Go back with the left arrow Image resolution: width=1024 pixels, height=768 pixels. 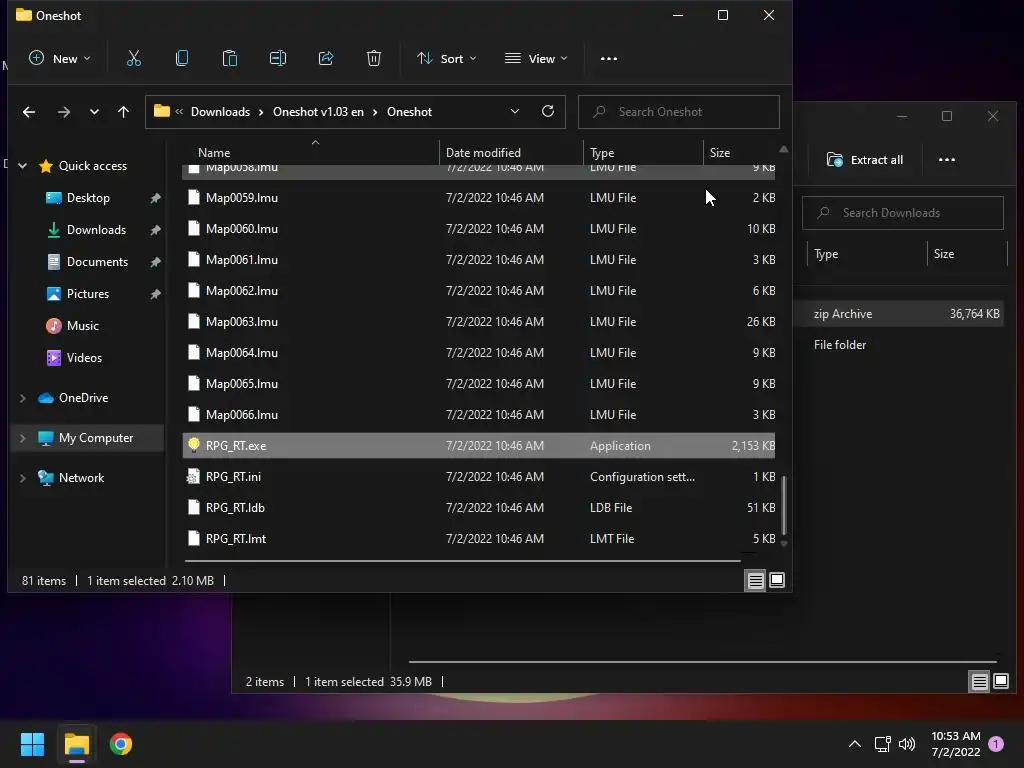[29, 112]
